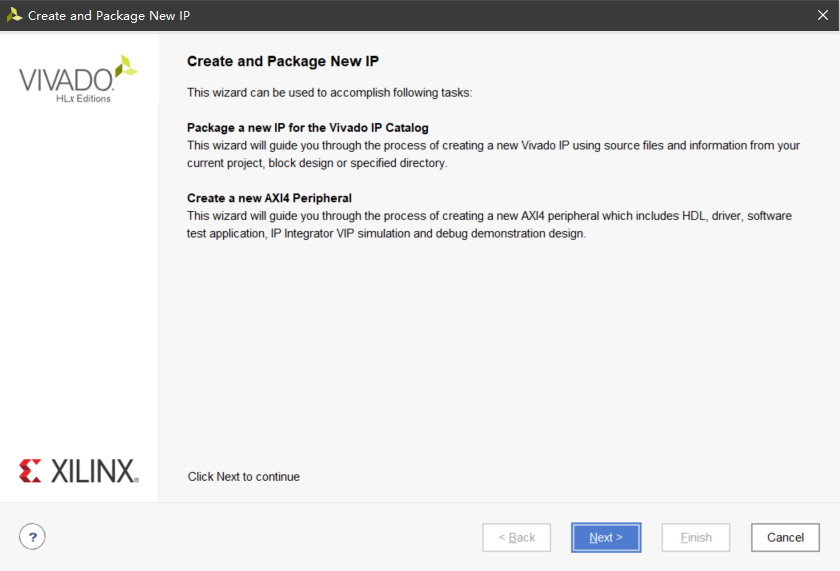Cancel the wizard
Screen dimensions: 840x571
point(785,537)
